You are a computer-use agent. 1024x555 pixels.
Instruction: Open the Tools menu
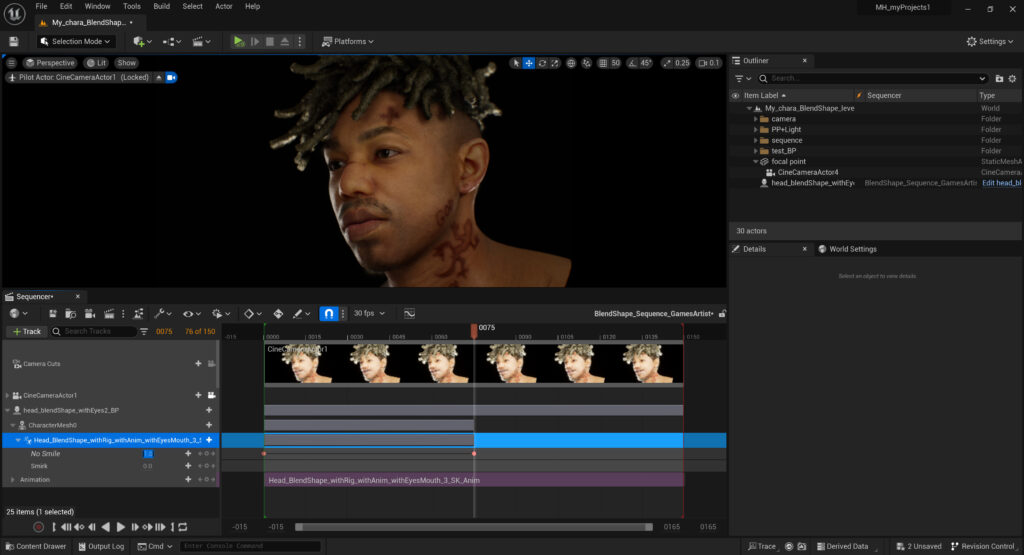(131, 6)
